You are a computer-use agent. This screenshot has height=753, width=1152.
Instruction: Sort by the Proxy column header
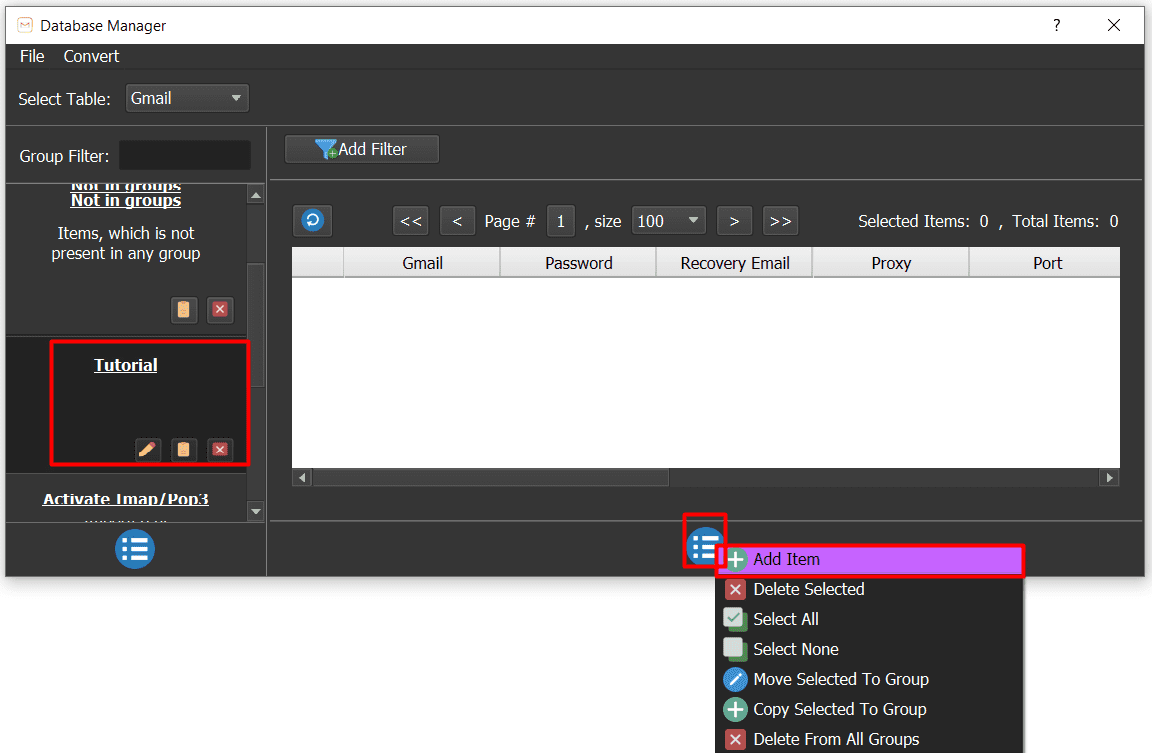pos(891,263)
